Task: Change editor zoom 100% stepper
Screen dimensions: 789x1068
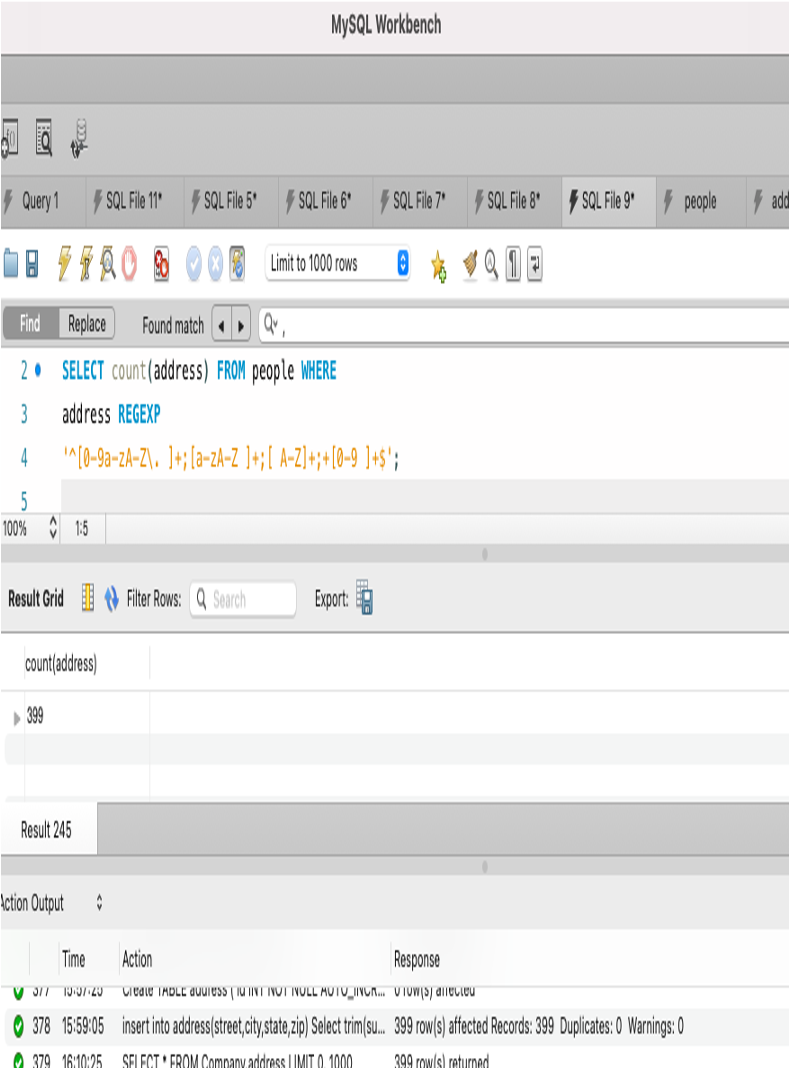Action: click(53, 528)
